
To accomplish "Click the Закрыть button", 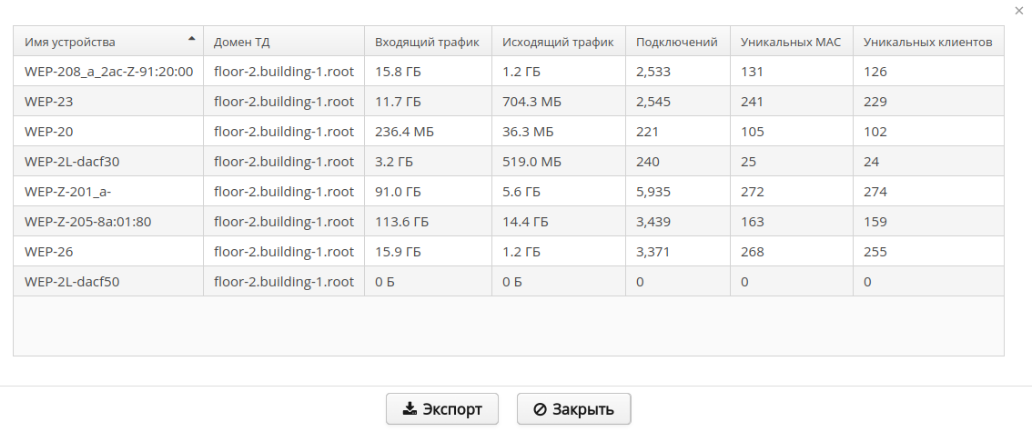I will (x=573, y=409).
